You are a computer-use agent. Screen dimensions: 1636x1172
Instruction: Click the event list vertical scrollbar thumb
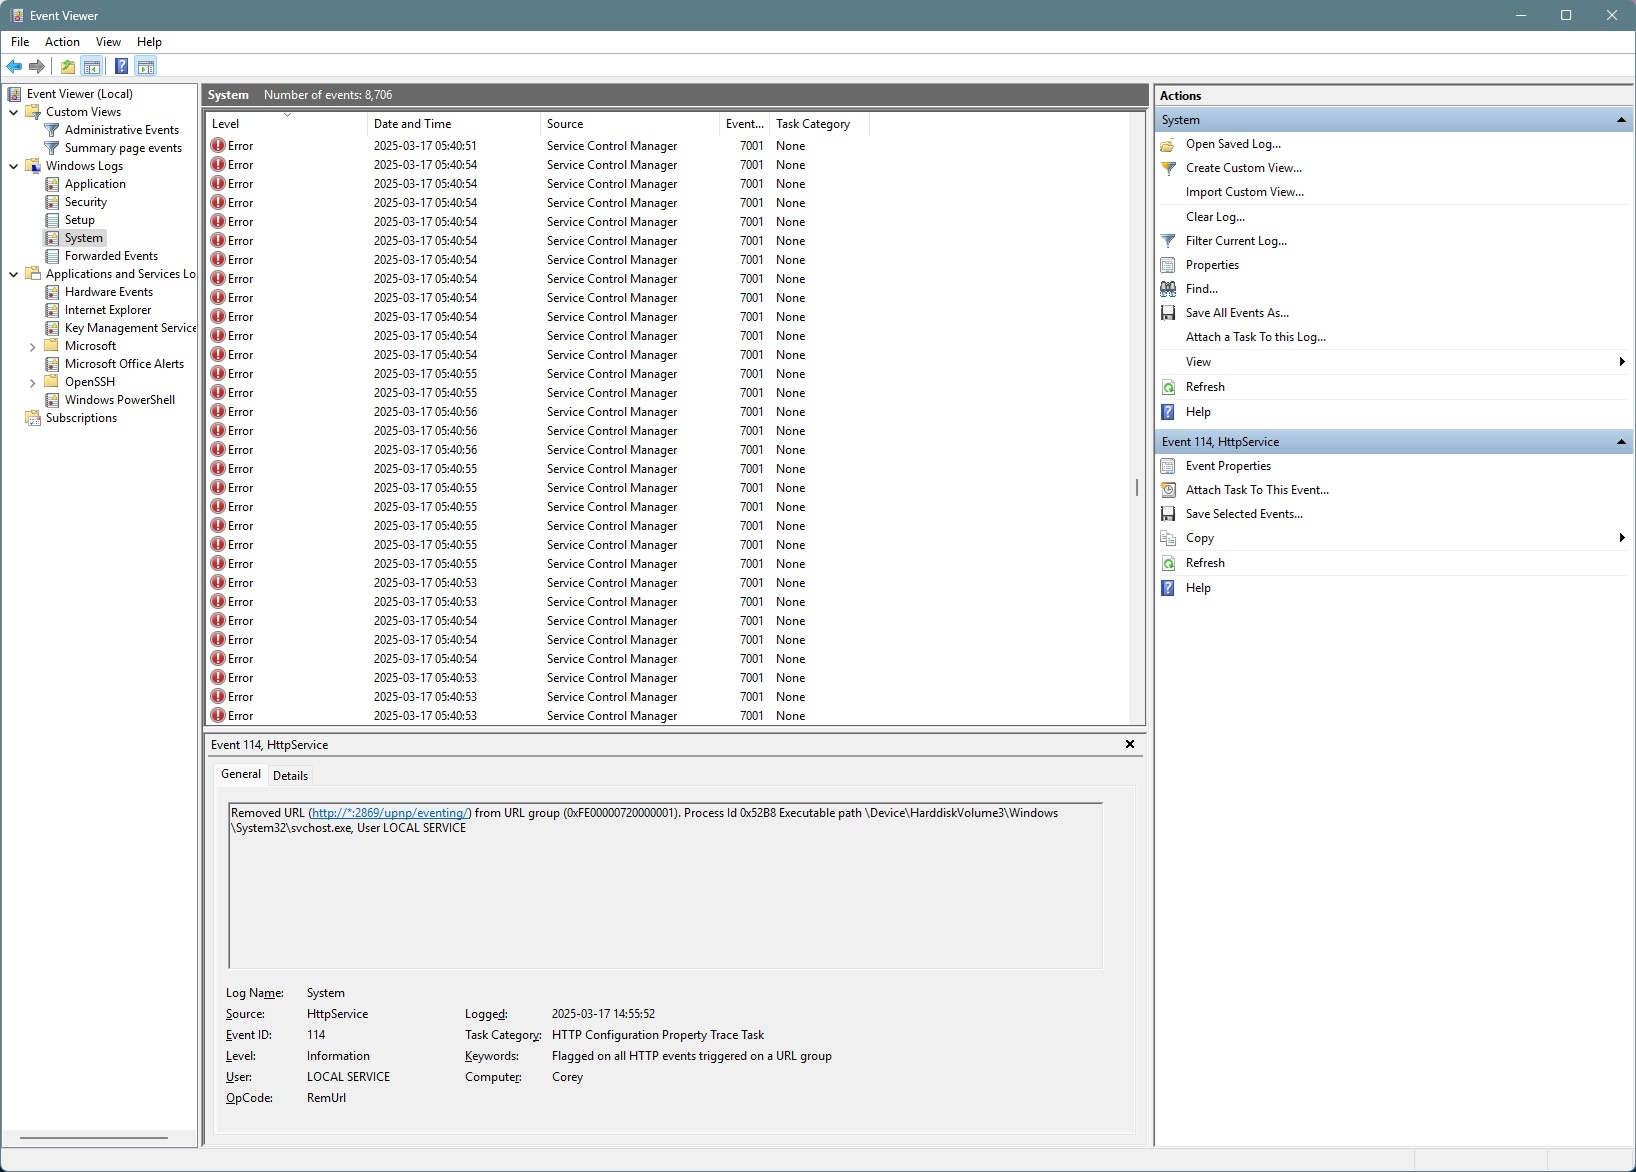coord(1137,488)
